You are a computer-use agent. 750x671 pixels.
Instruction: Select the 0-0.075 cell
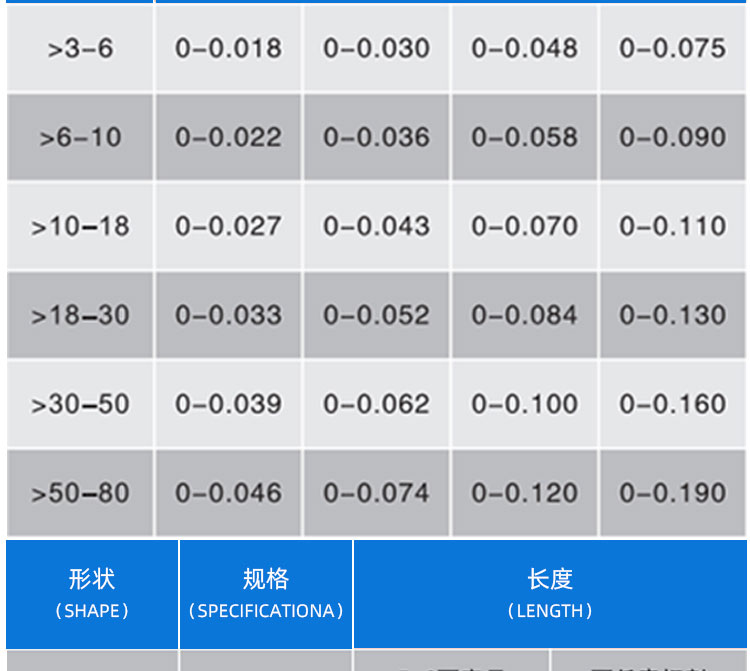click(672, 48)
